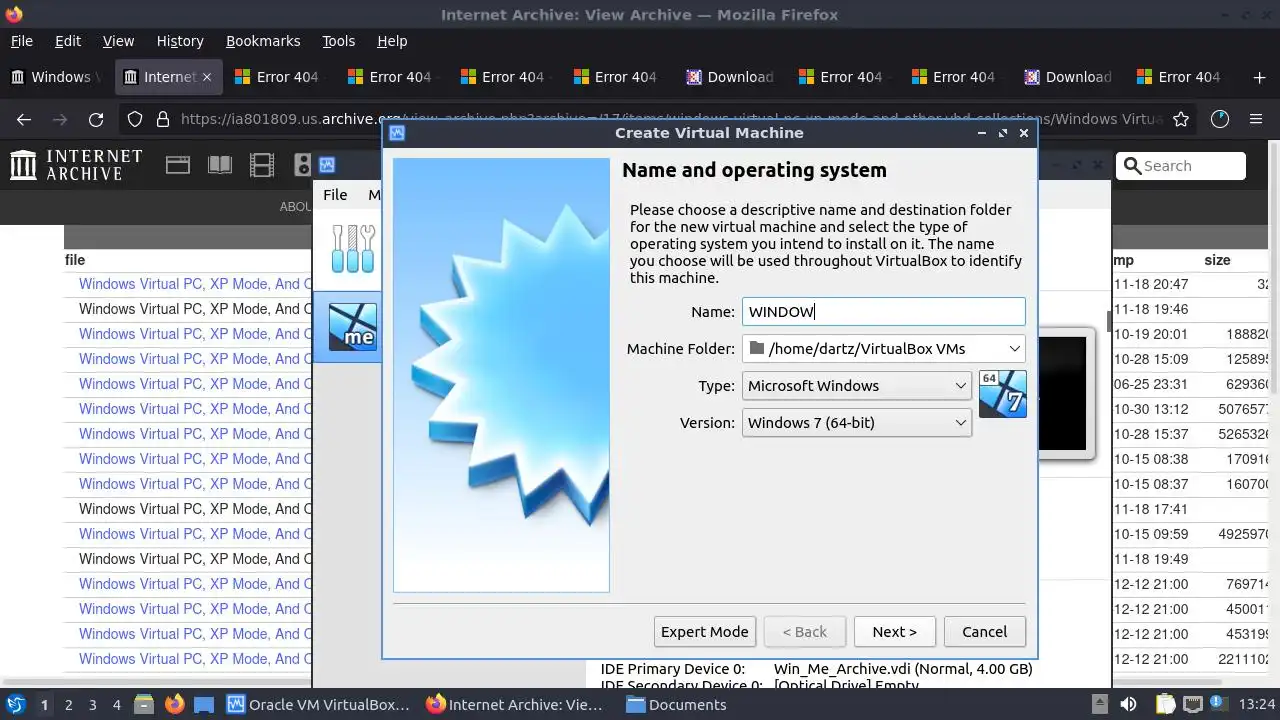Image resolution: width=1280 pixels, height=720 pixels.
Task: Activate Oracle VM VirtualBox taskbar entry
Action: (319, 704)
